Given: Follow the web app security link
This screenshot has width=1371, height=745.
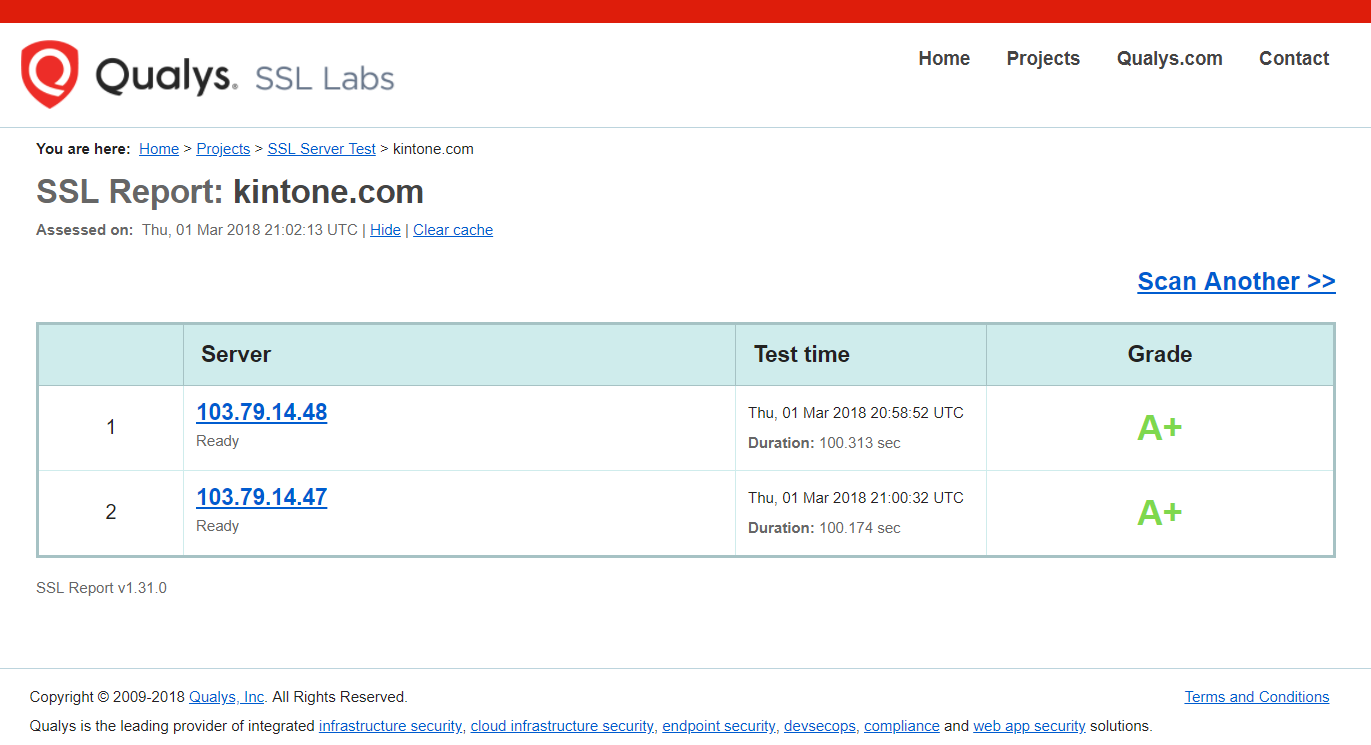Looking at the screenshot, I should pos(1029,726).
